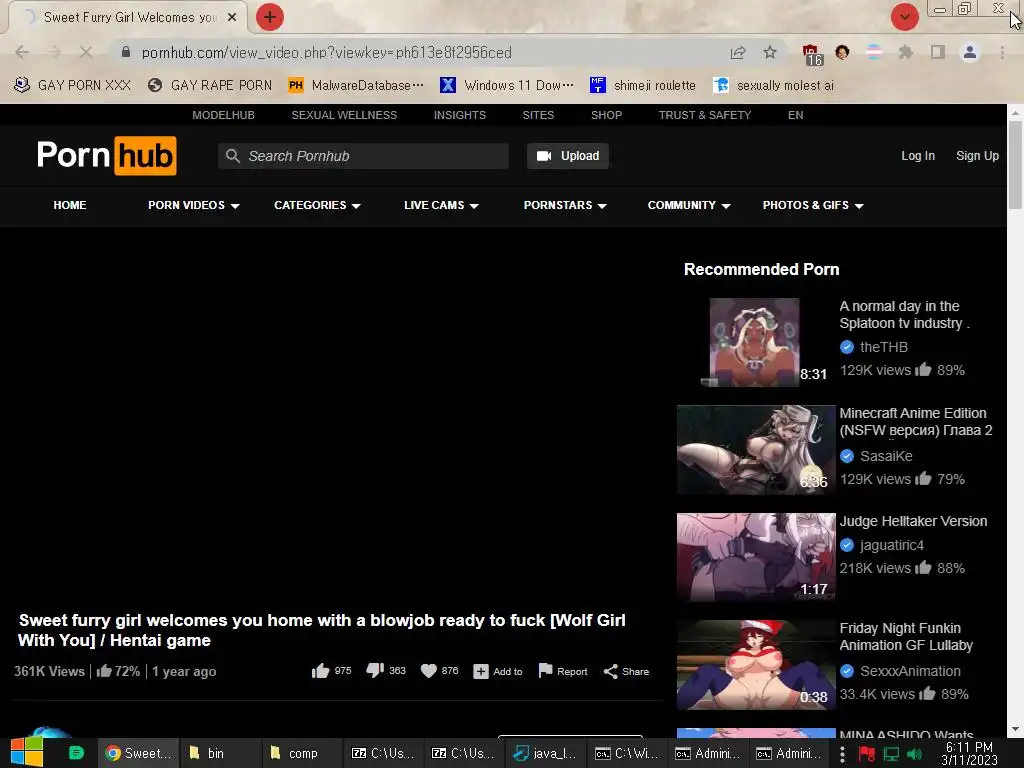
Task: Switch to the bin folder in taskbar
Action: 219,753
